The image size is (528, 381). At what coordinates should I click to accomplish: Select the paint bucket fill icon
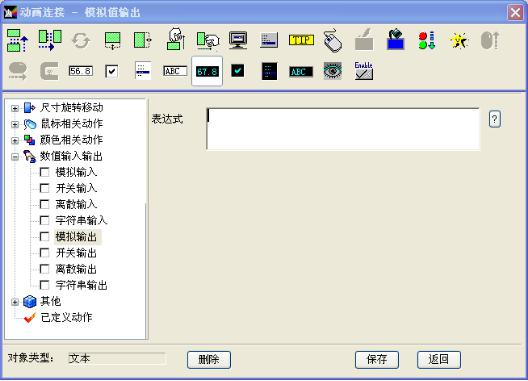pyautogui.click(x=395, y=40)
